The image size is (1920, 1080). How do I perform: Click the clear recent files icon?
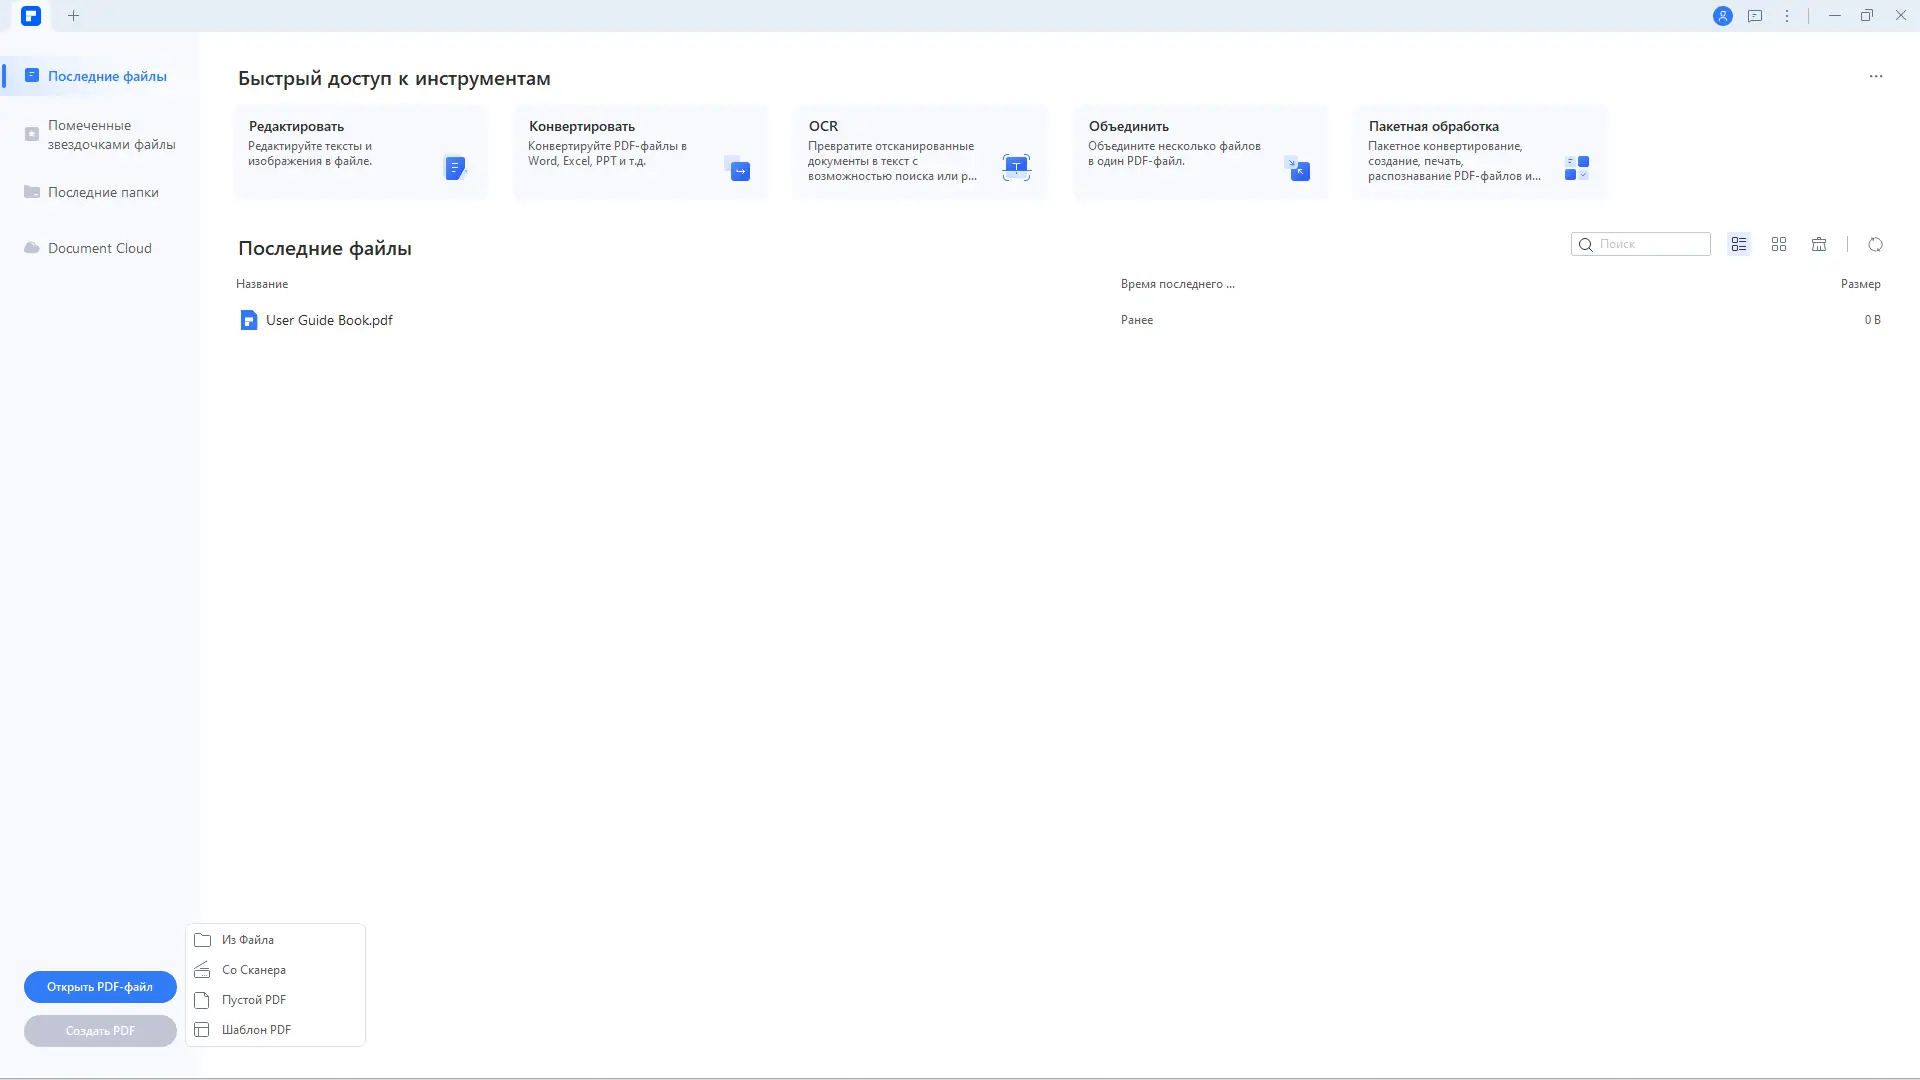point(1819,244)
